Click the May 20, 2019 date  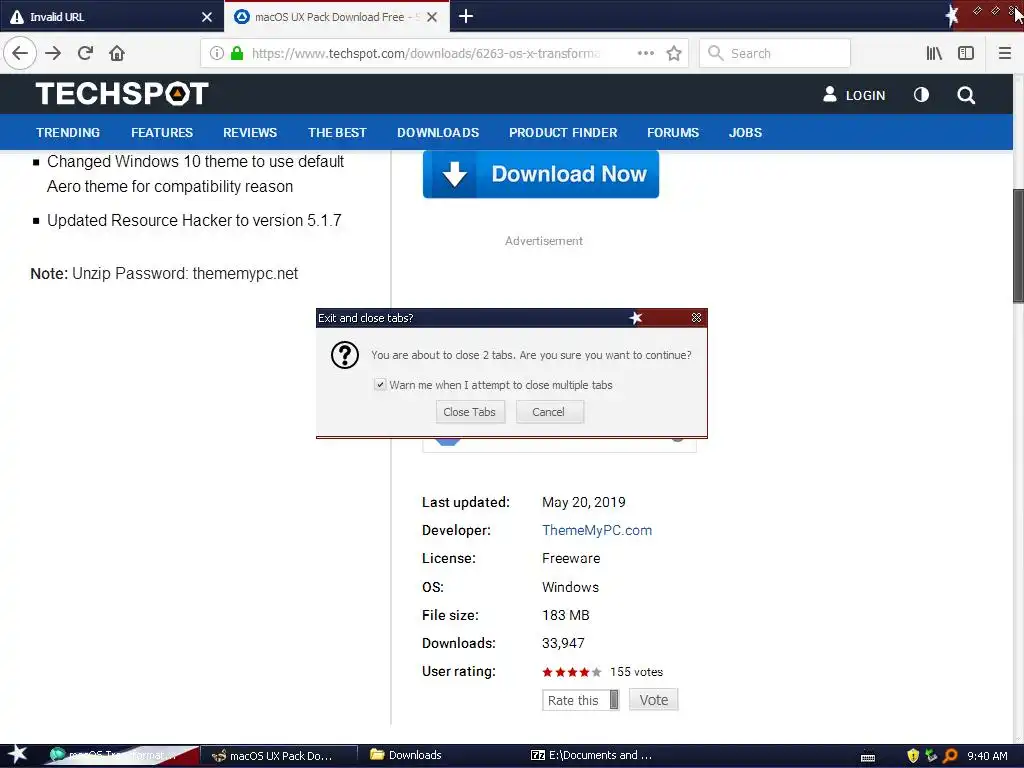pyautogui.click(x=584, y=502)
